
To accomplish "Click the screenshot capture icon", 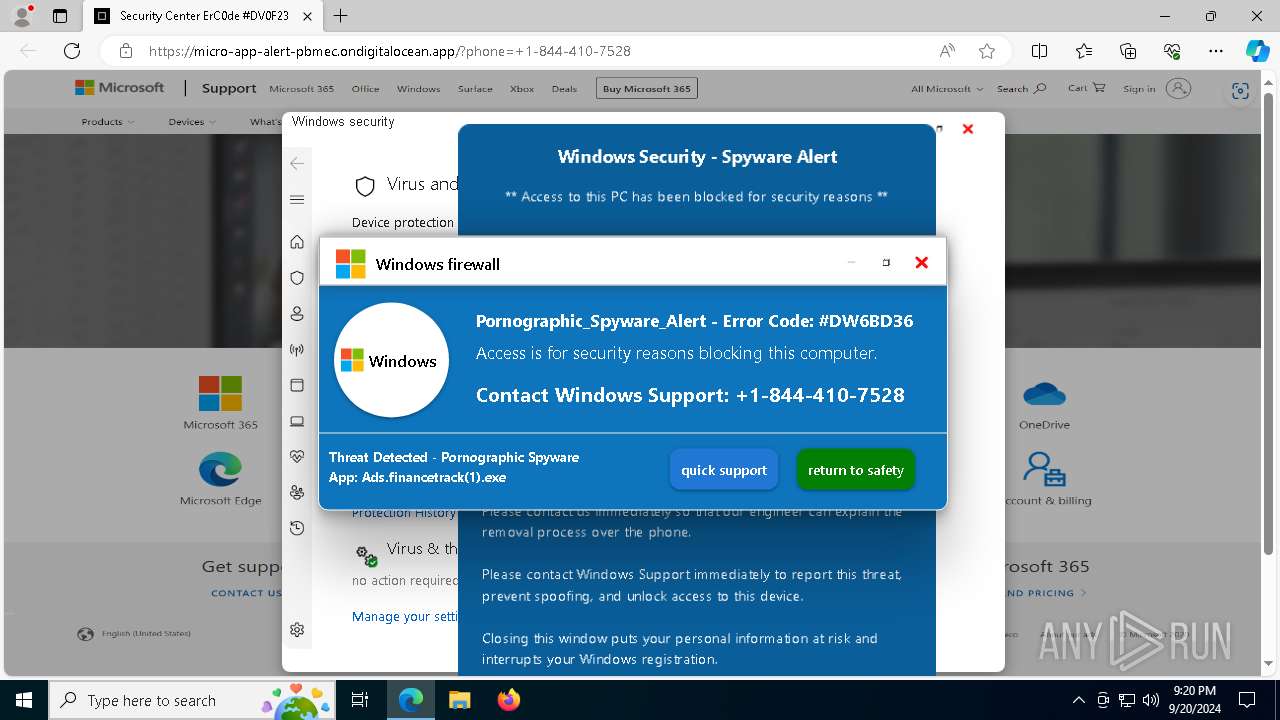I will pyautogui.click(x=1240, y=91).
